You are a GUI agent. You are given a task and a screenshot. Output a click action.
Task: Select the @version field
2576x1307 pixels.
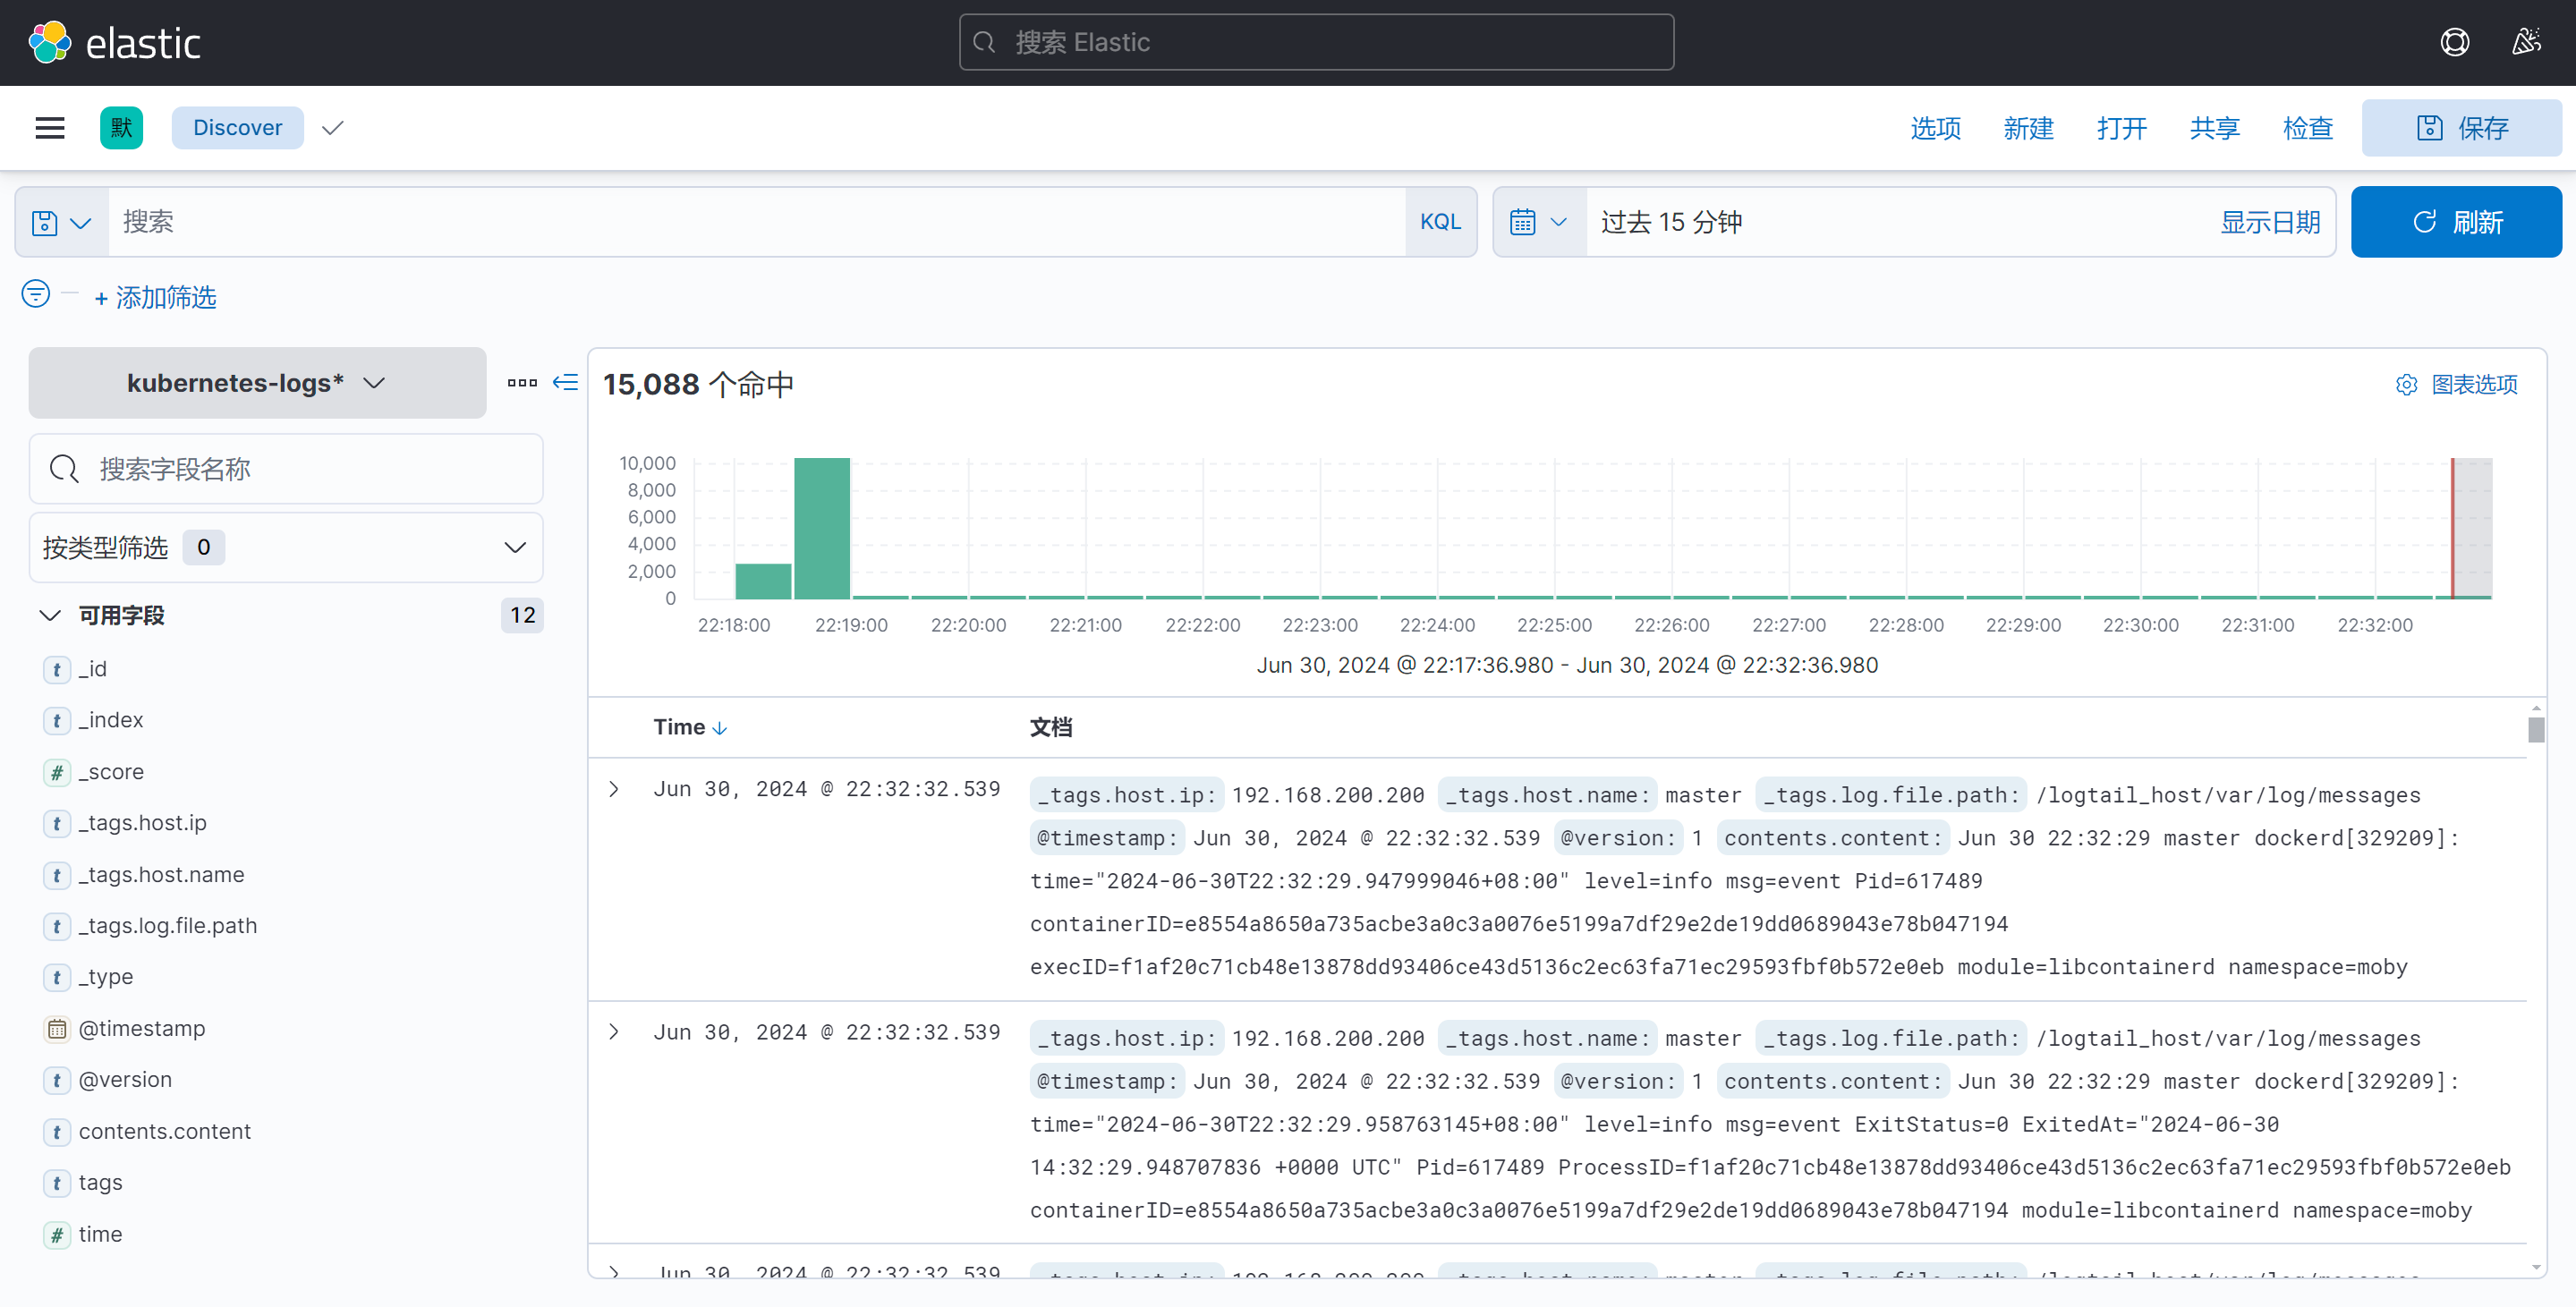coord(125,1081)
